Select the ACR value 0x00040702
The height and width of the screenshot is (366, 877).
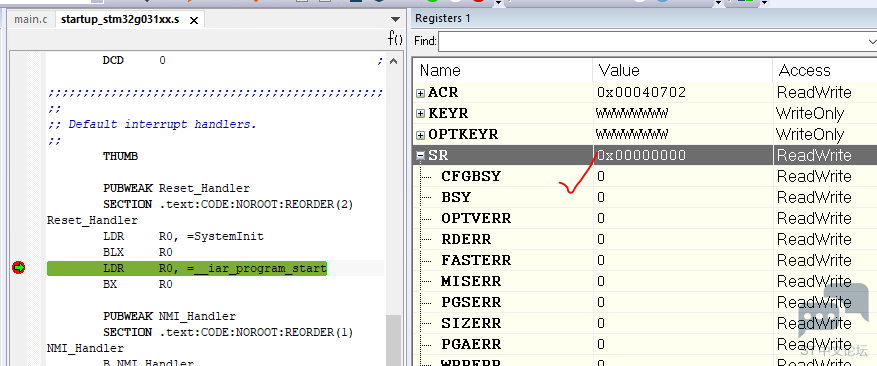click(641, 92)
